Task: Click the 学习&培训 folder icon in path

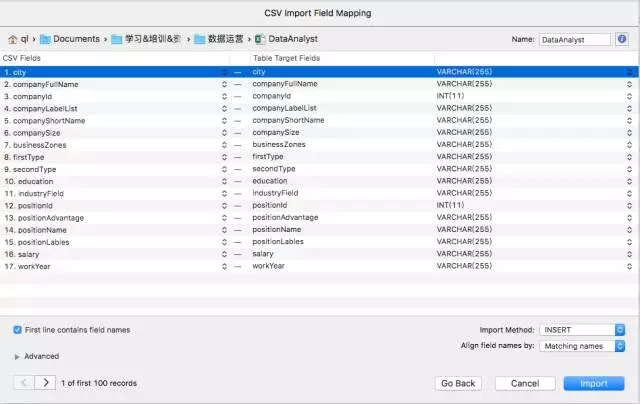Action: (117, 39)
